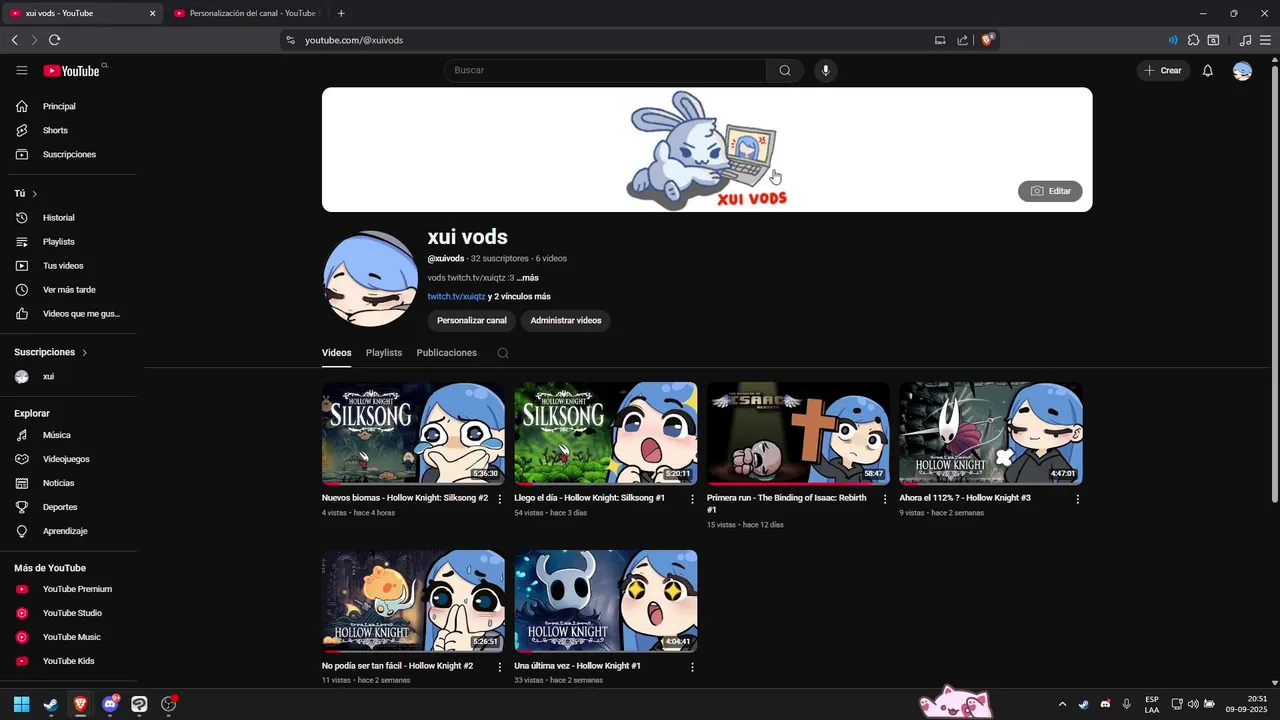Open options for Primera run Binding of Isaac
Viewport: 1280px width, 720px height.
tap(885, 499)
